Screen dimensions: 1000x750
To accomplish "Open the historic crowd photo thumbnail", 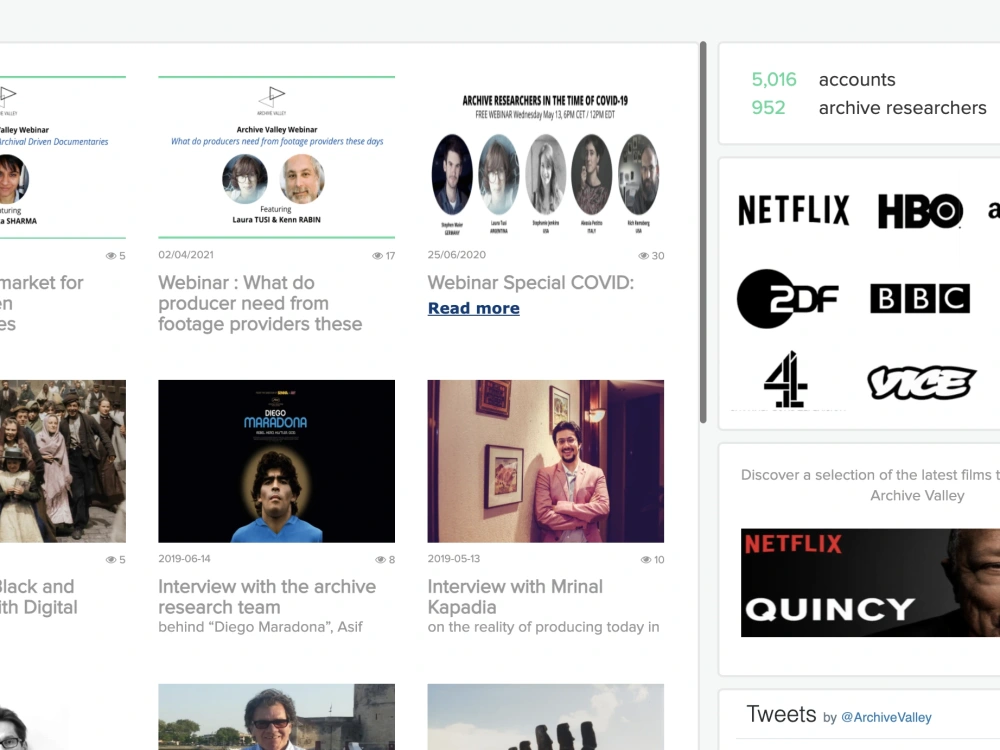I will tap(62, 461).
